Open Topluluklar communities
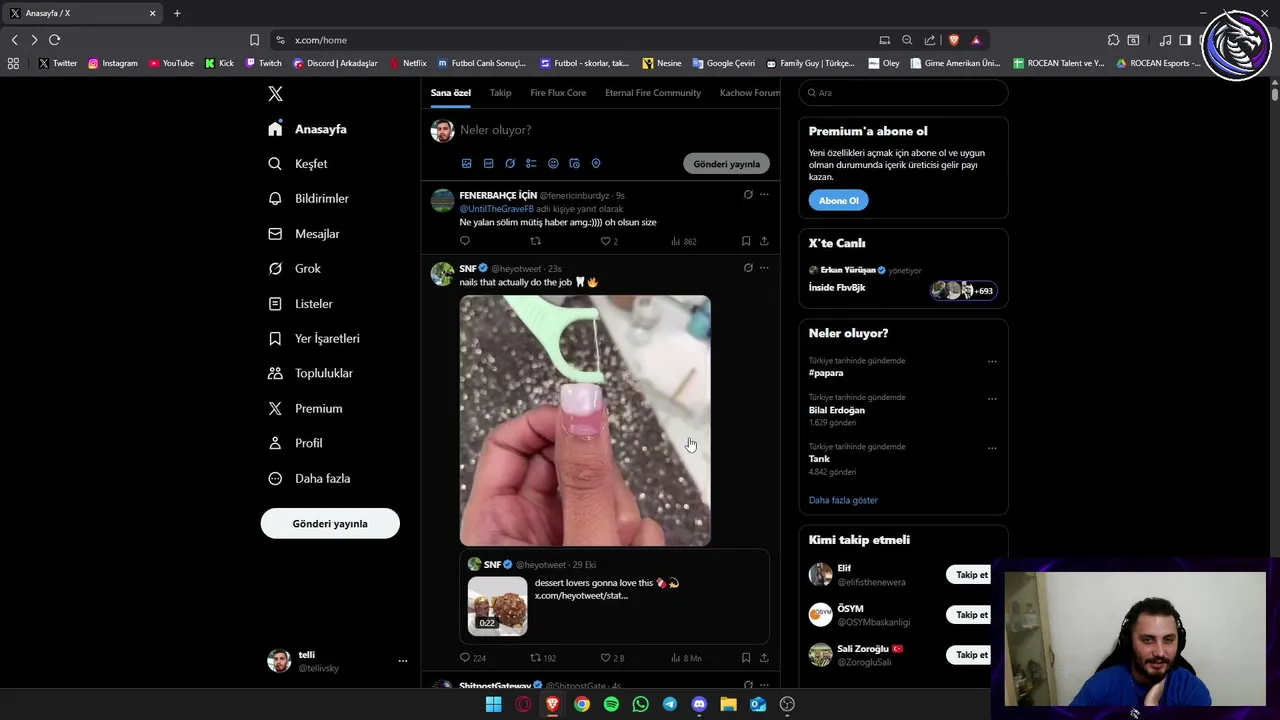 [311, 373]
